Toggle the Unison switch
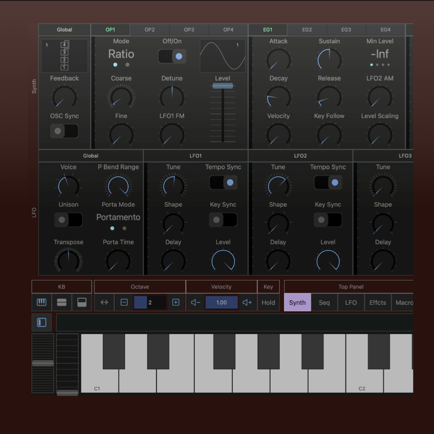This screenshot has width=434, height=434. click(x=68, y=220)
